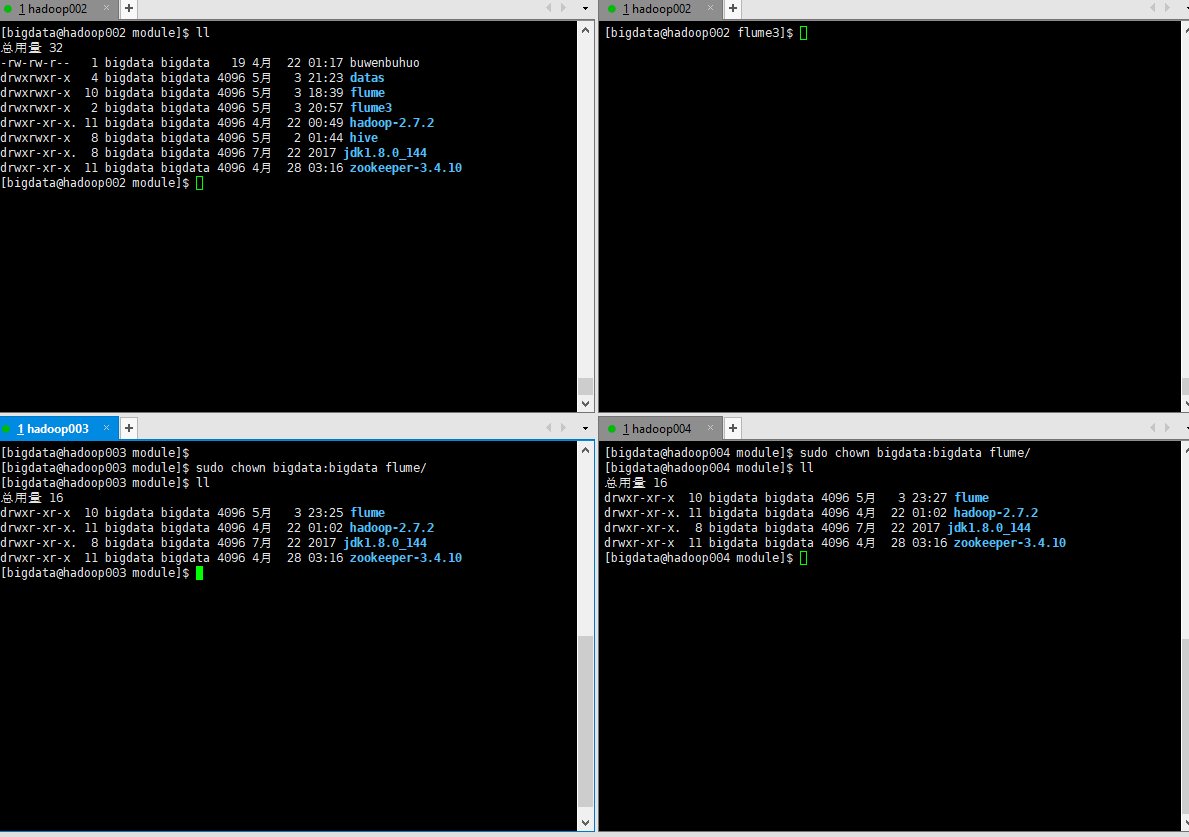
Task: Click 'zookeeper-3.4.10' in hadoop003 terminal
Action: (406, 558)
